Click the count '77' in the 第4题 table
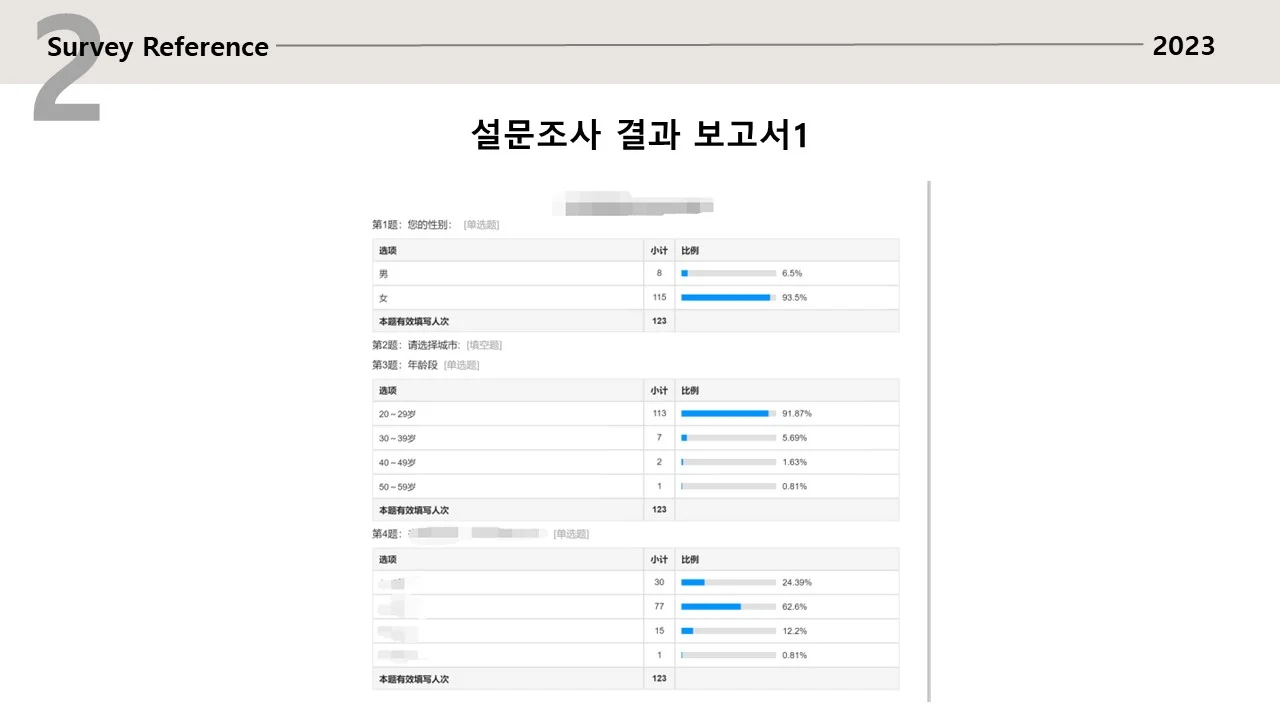Viewport: 1280px width, 720px height. click(x=659, y=606)
